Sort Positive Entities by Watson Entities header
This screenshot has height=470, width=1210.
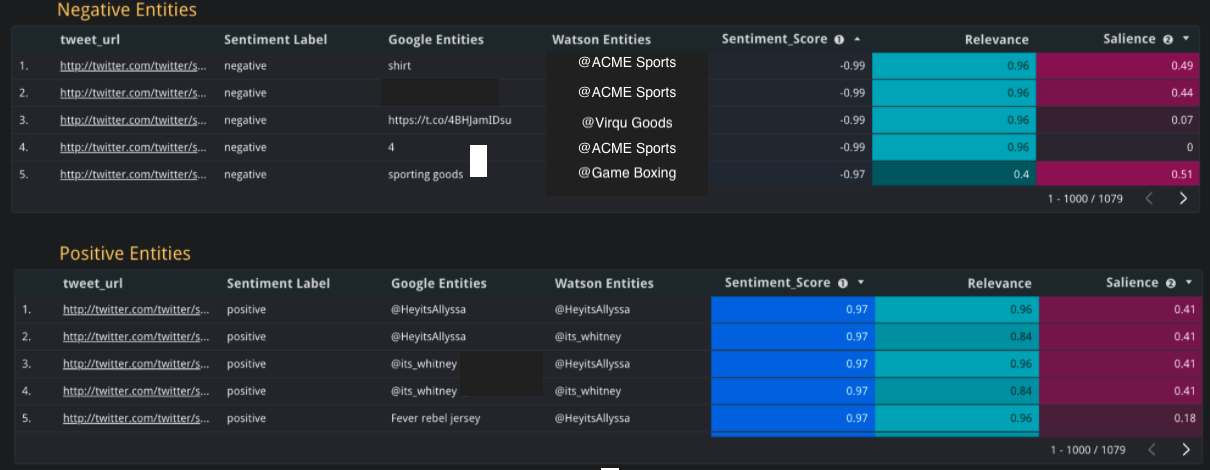pyautogui.click(x=604, y=283)
